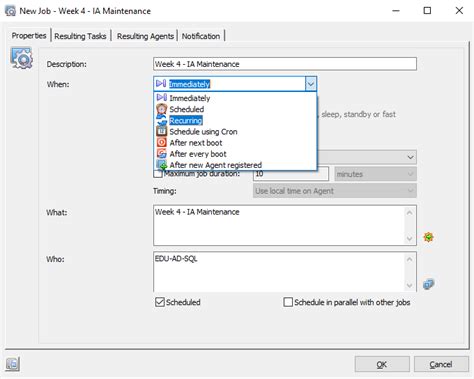Viewport: 474px width, 379px height.
Task: Enable Schedule in parallel with other jobs
Action: (288, 302)
